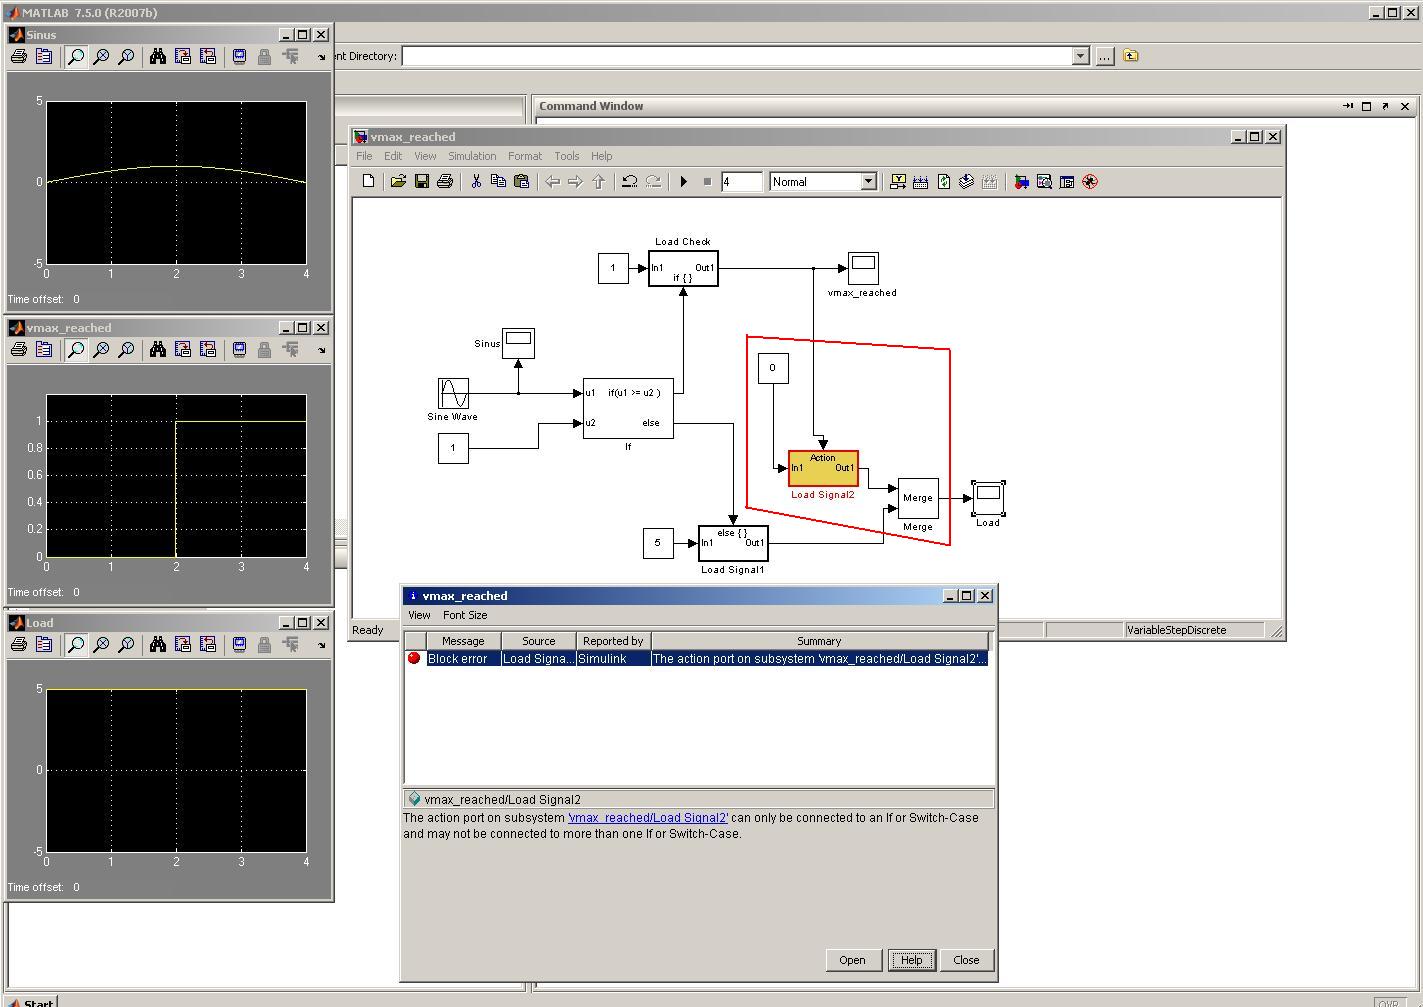Image resolution: width=1423 pixels, height=1007 pixels.
Task: Autoscale the Load scope with binoculars
Action: tap(157, 645)
